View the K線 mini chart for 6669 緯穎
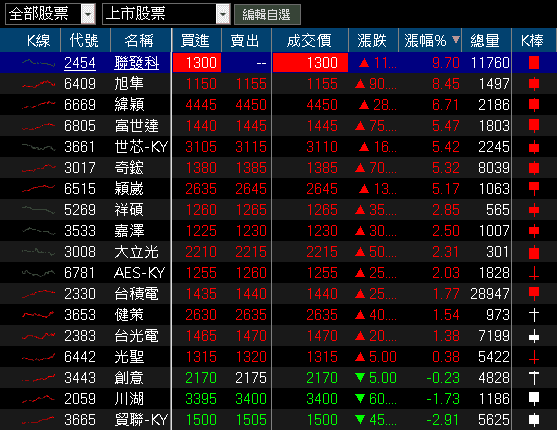The height and width of the screenshot is (430, 557). (x=38, y=105)
